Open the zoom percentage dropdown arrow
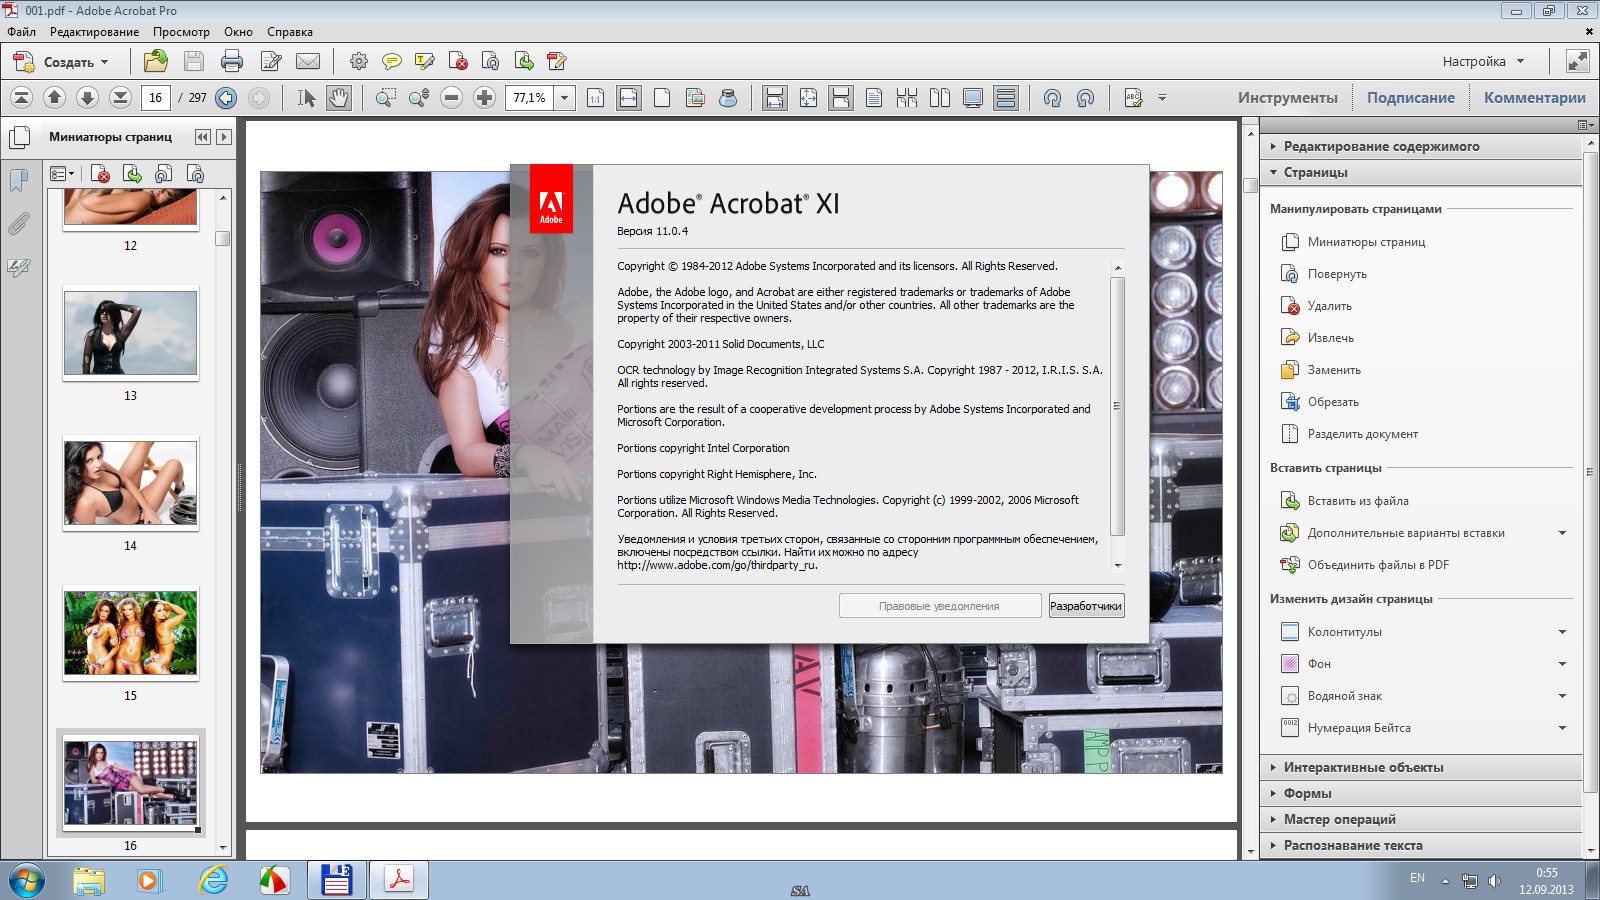This screenshot has height=900, width=1600. (564, 98)
